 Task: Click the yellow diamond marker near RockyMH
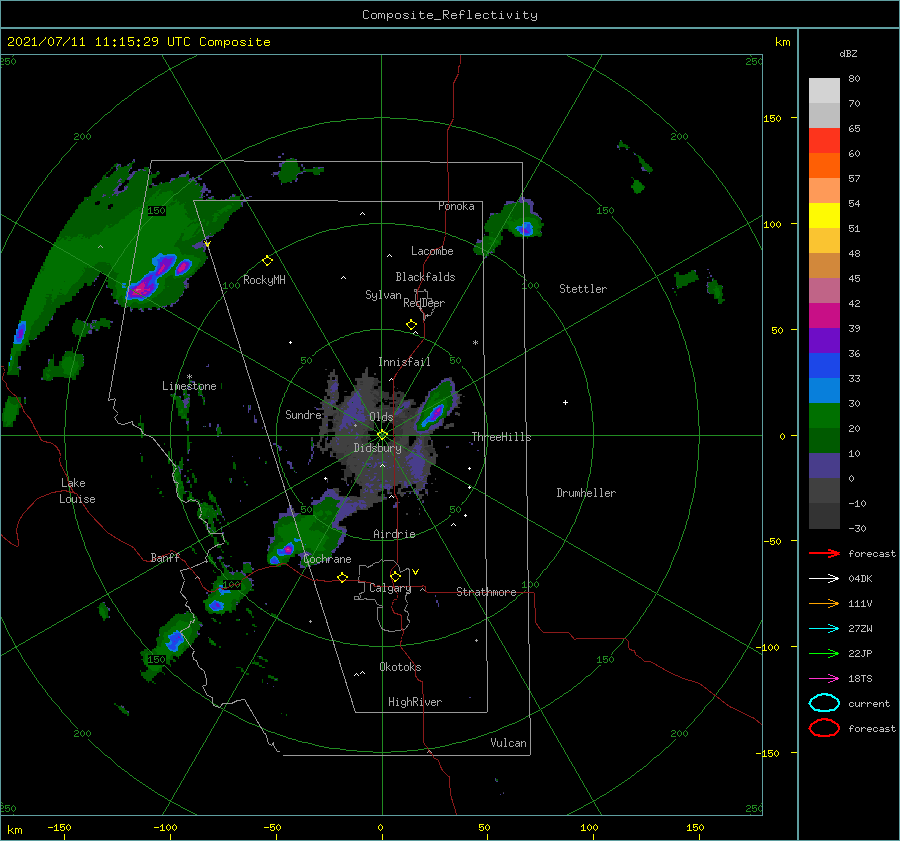pos(267,261)
